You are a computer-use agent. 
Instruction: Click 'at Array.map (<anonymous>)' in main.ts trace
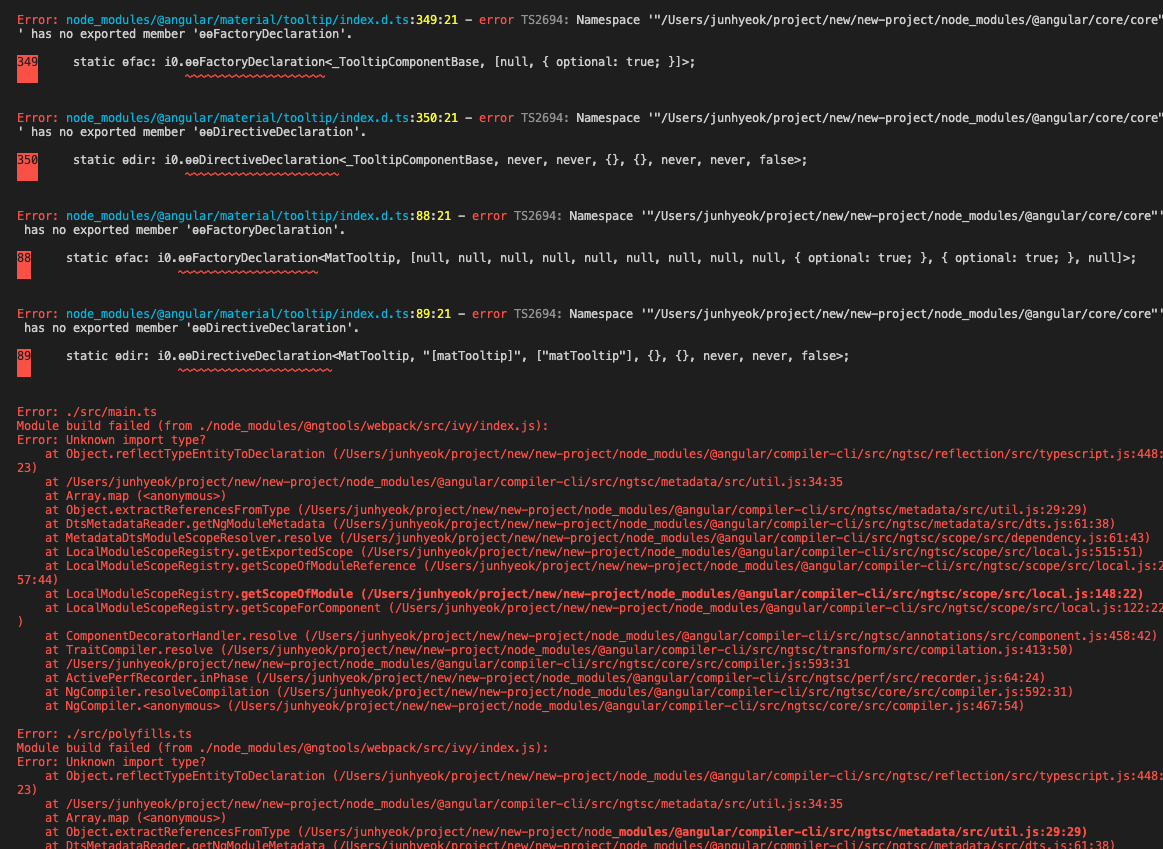tap(136, 496)
